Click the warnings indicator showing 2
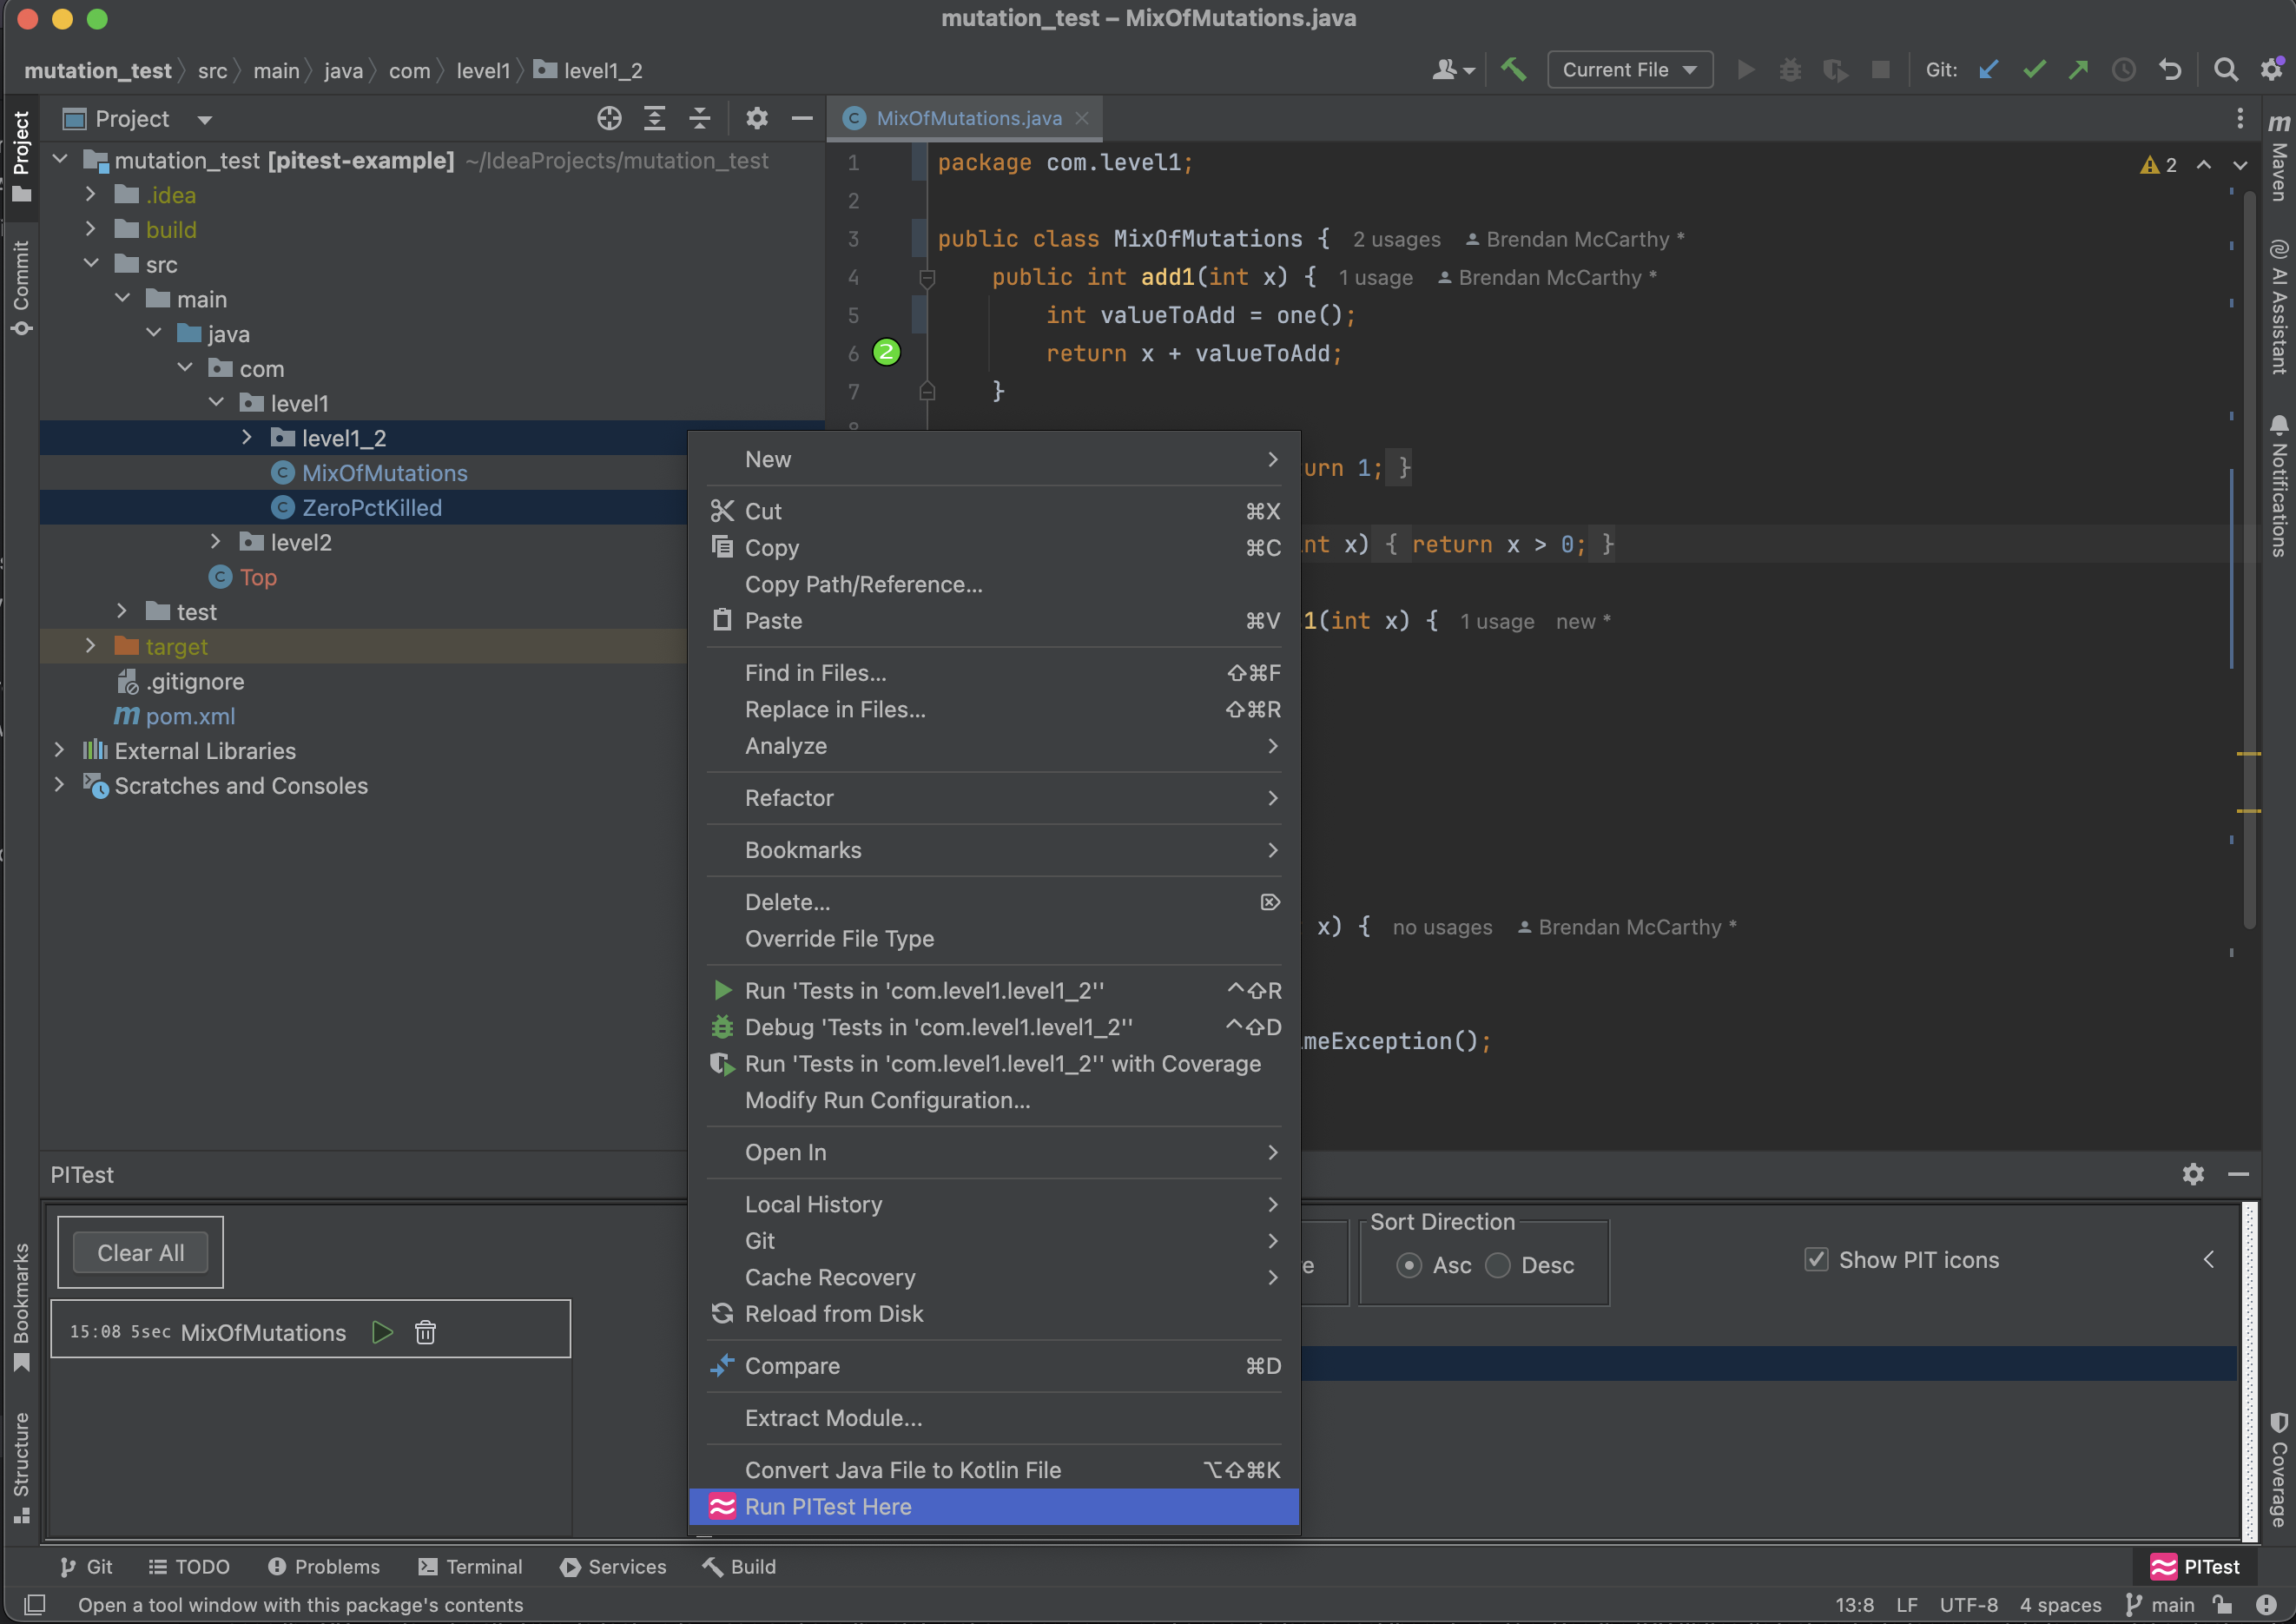The image size is (2296, 1624). 2158,165
